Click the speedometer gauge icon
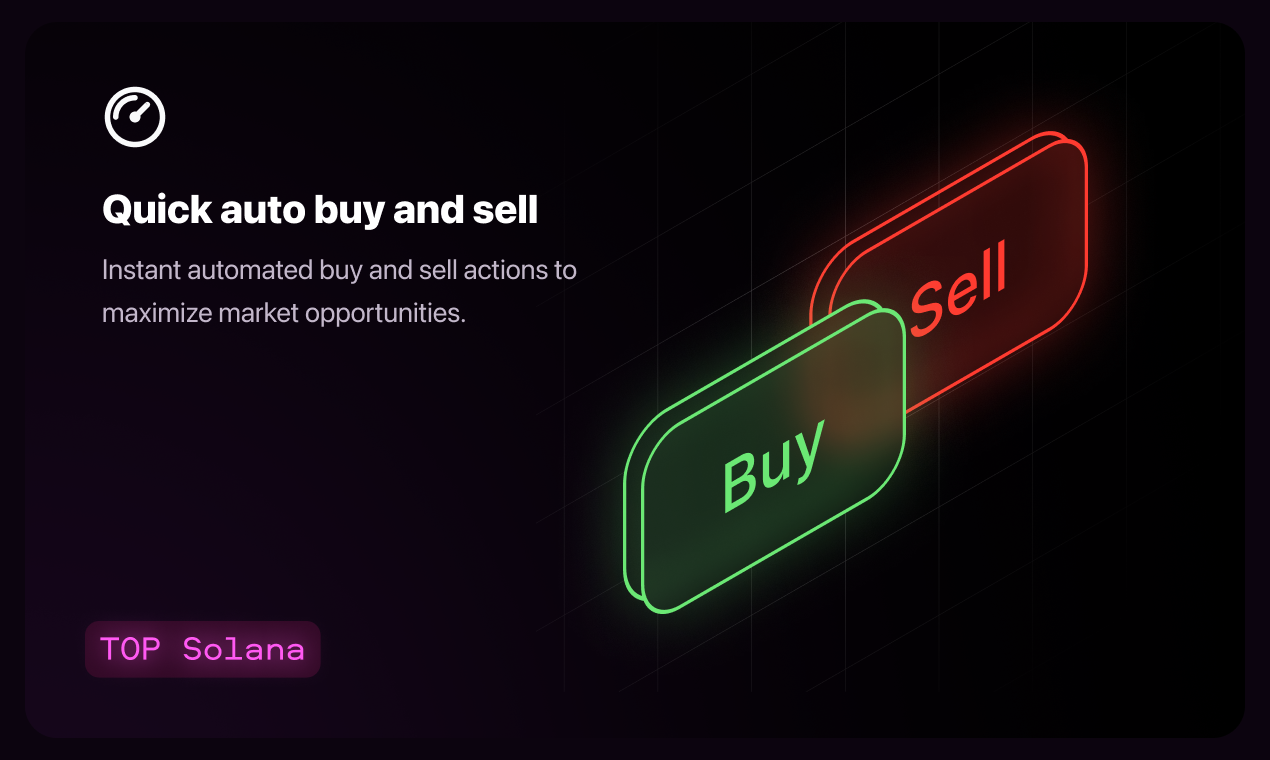1270x760 pixels. click(135, 117)
